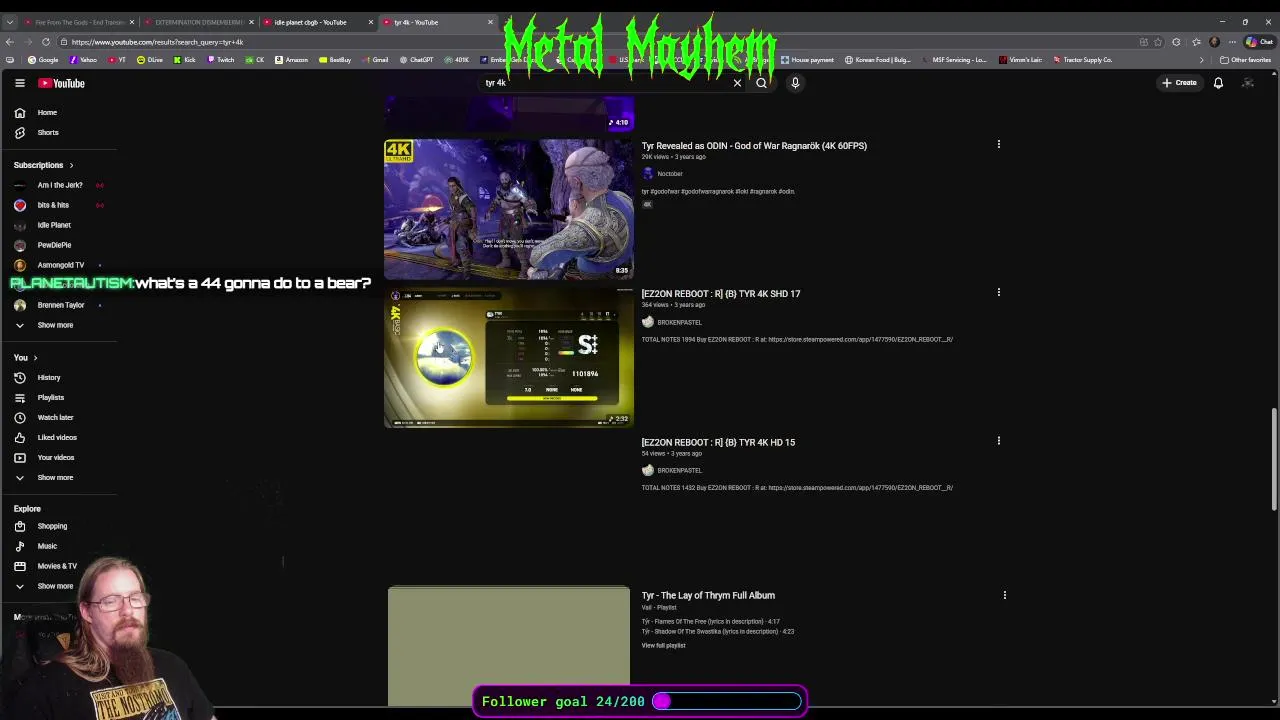Open the Twitch bookmark
Viewport: 1280px width, 720px height.
point(220,60)
